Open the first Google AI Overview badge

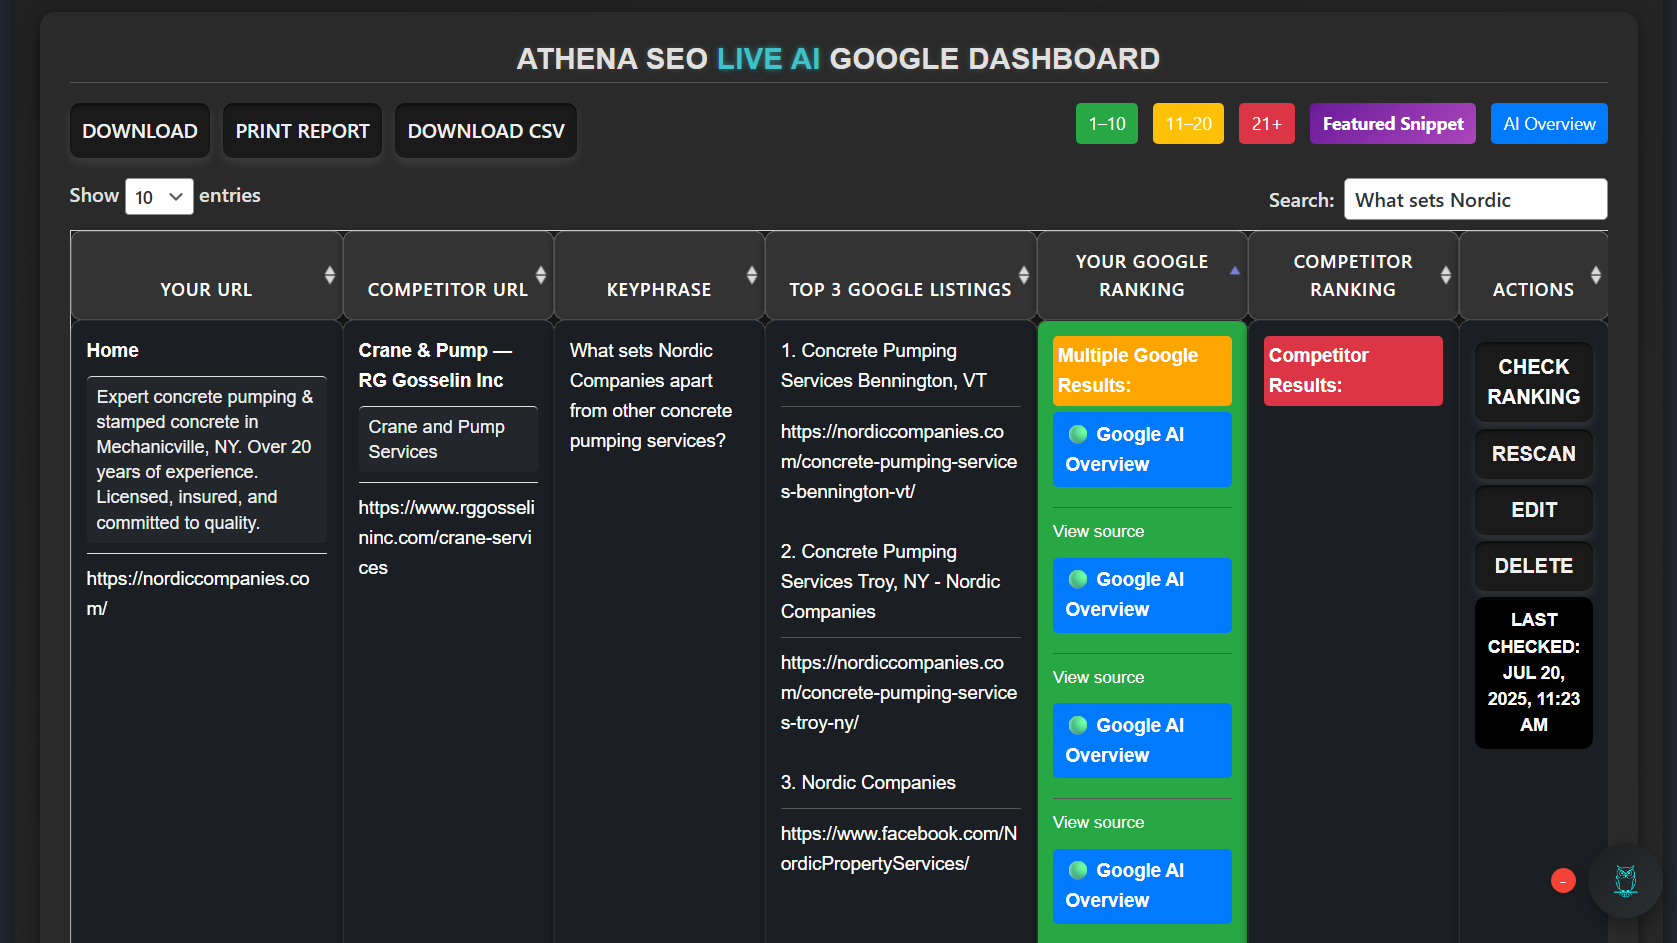click(x=1142, y=450)
